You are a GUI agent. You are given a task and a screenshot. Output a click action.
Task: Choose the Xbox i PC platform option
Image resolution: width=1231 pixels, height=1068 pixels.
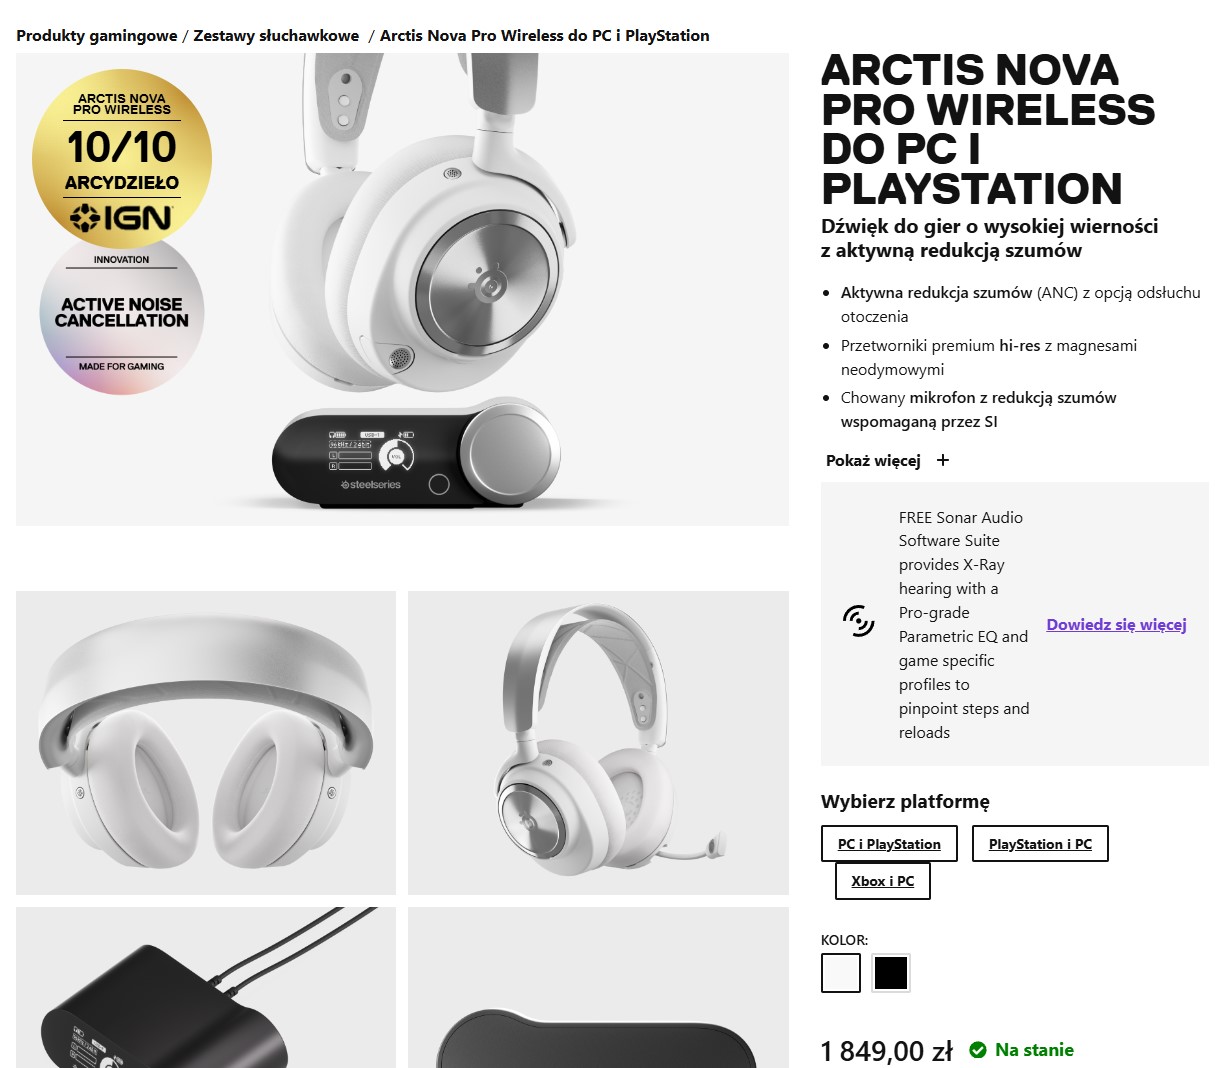click(883, 881)
